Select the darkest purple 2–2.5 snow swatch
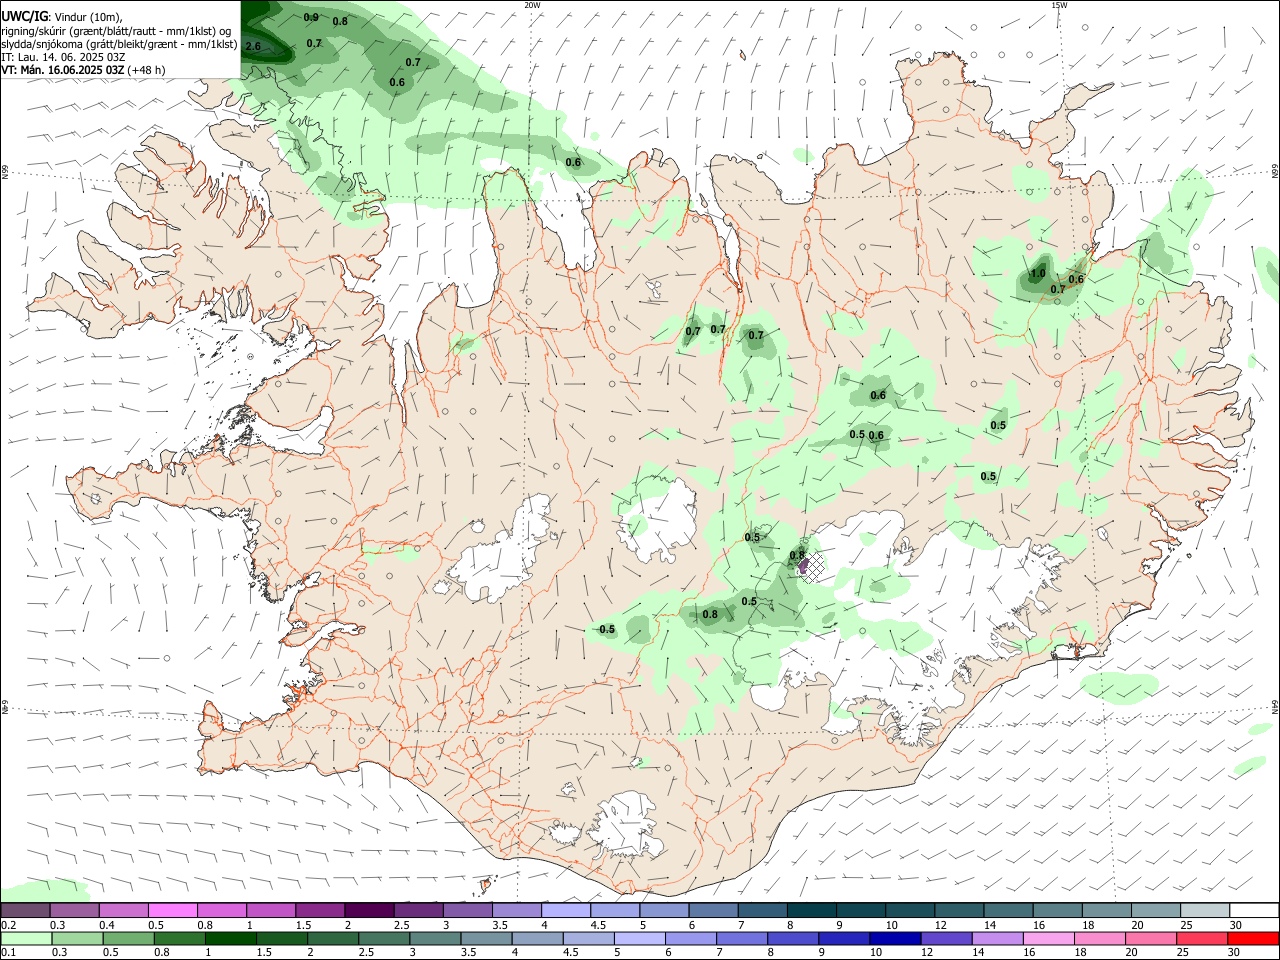This screenshot has width=1280, height=960. [369, 910]
